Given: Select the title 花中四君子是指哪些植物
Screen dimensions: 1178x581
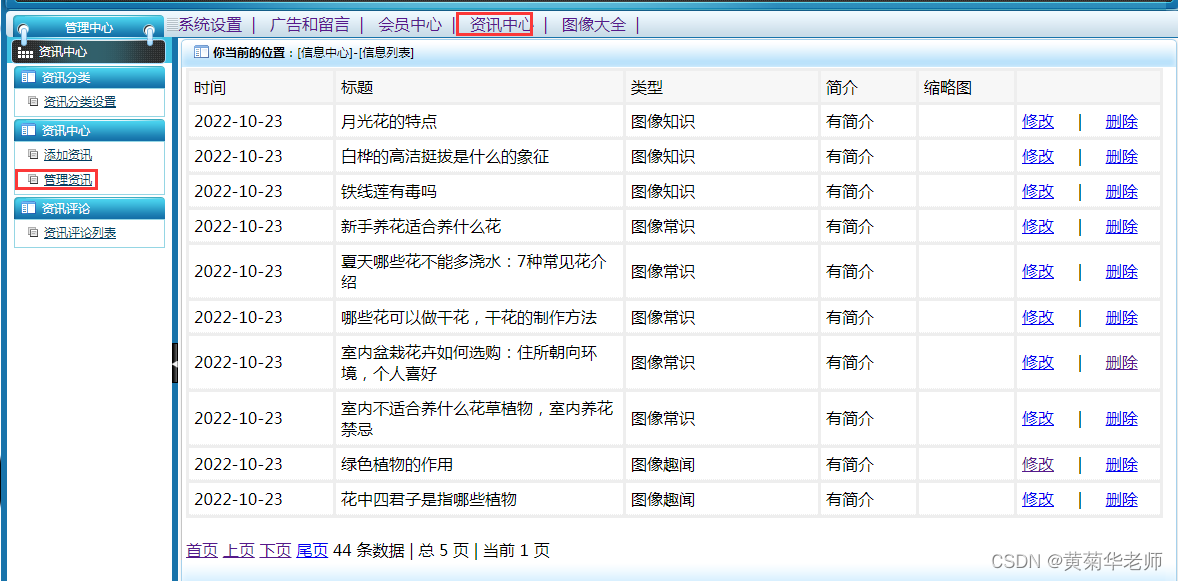Looking at the screenshot, I should click(428, 499).
